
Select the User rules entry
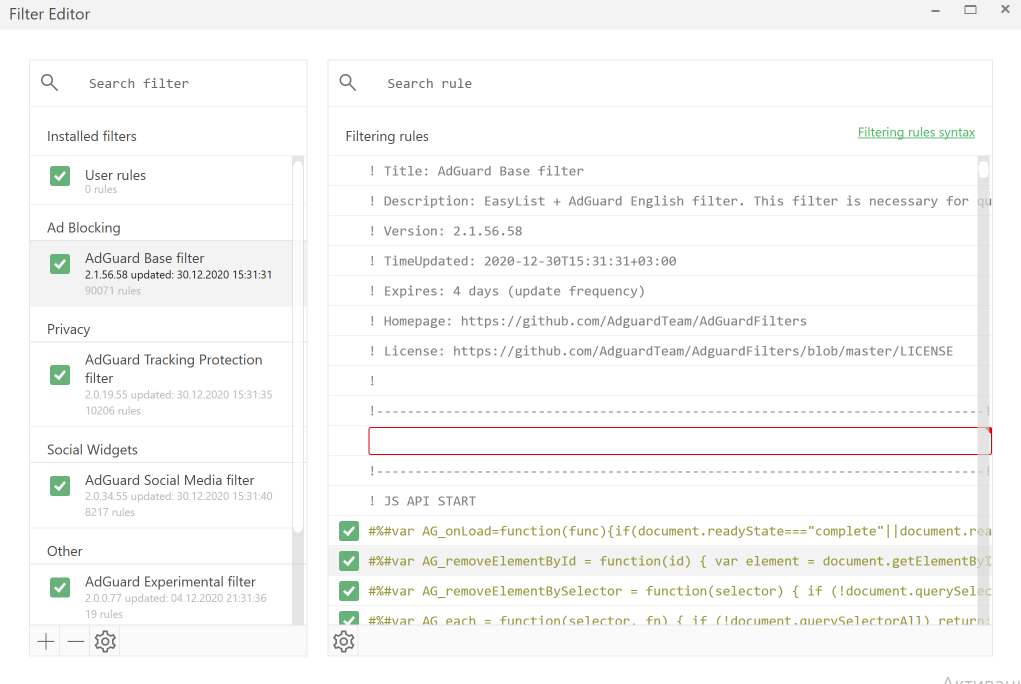(x=161, y=180)
